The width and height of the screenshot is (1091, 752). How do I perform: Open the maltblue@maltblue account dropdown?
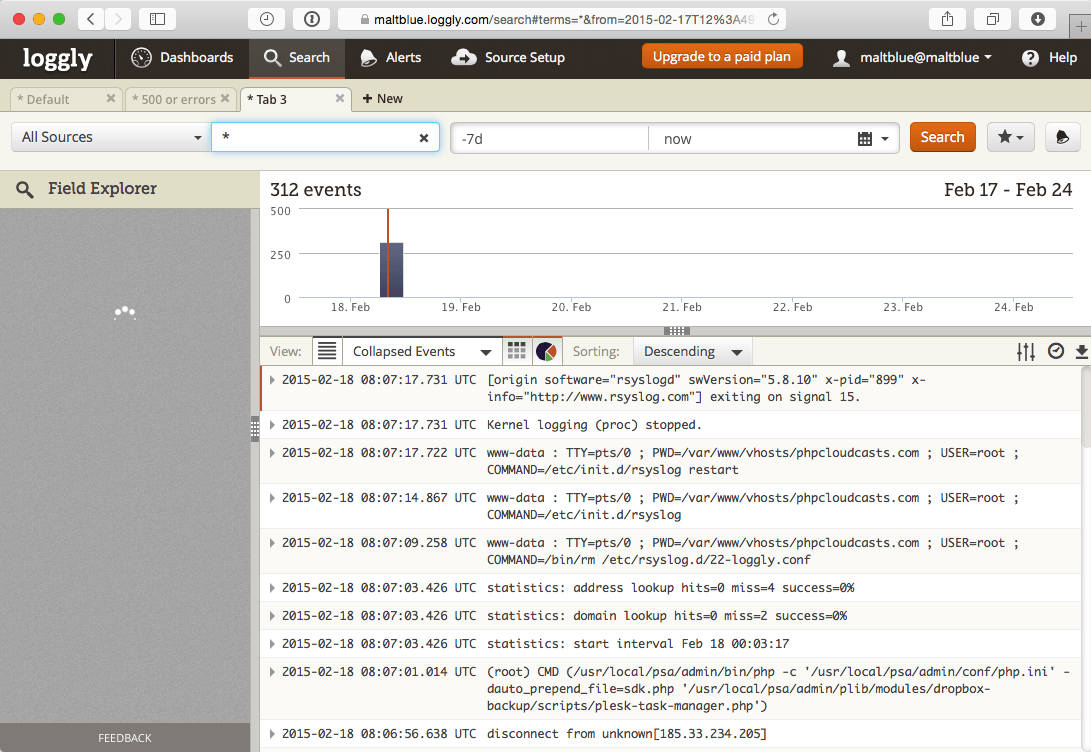[912, 58]
